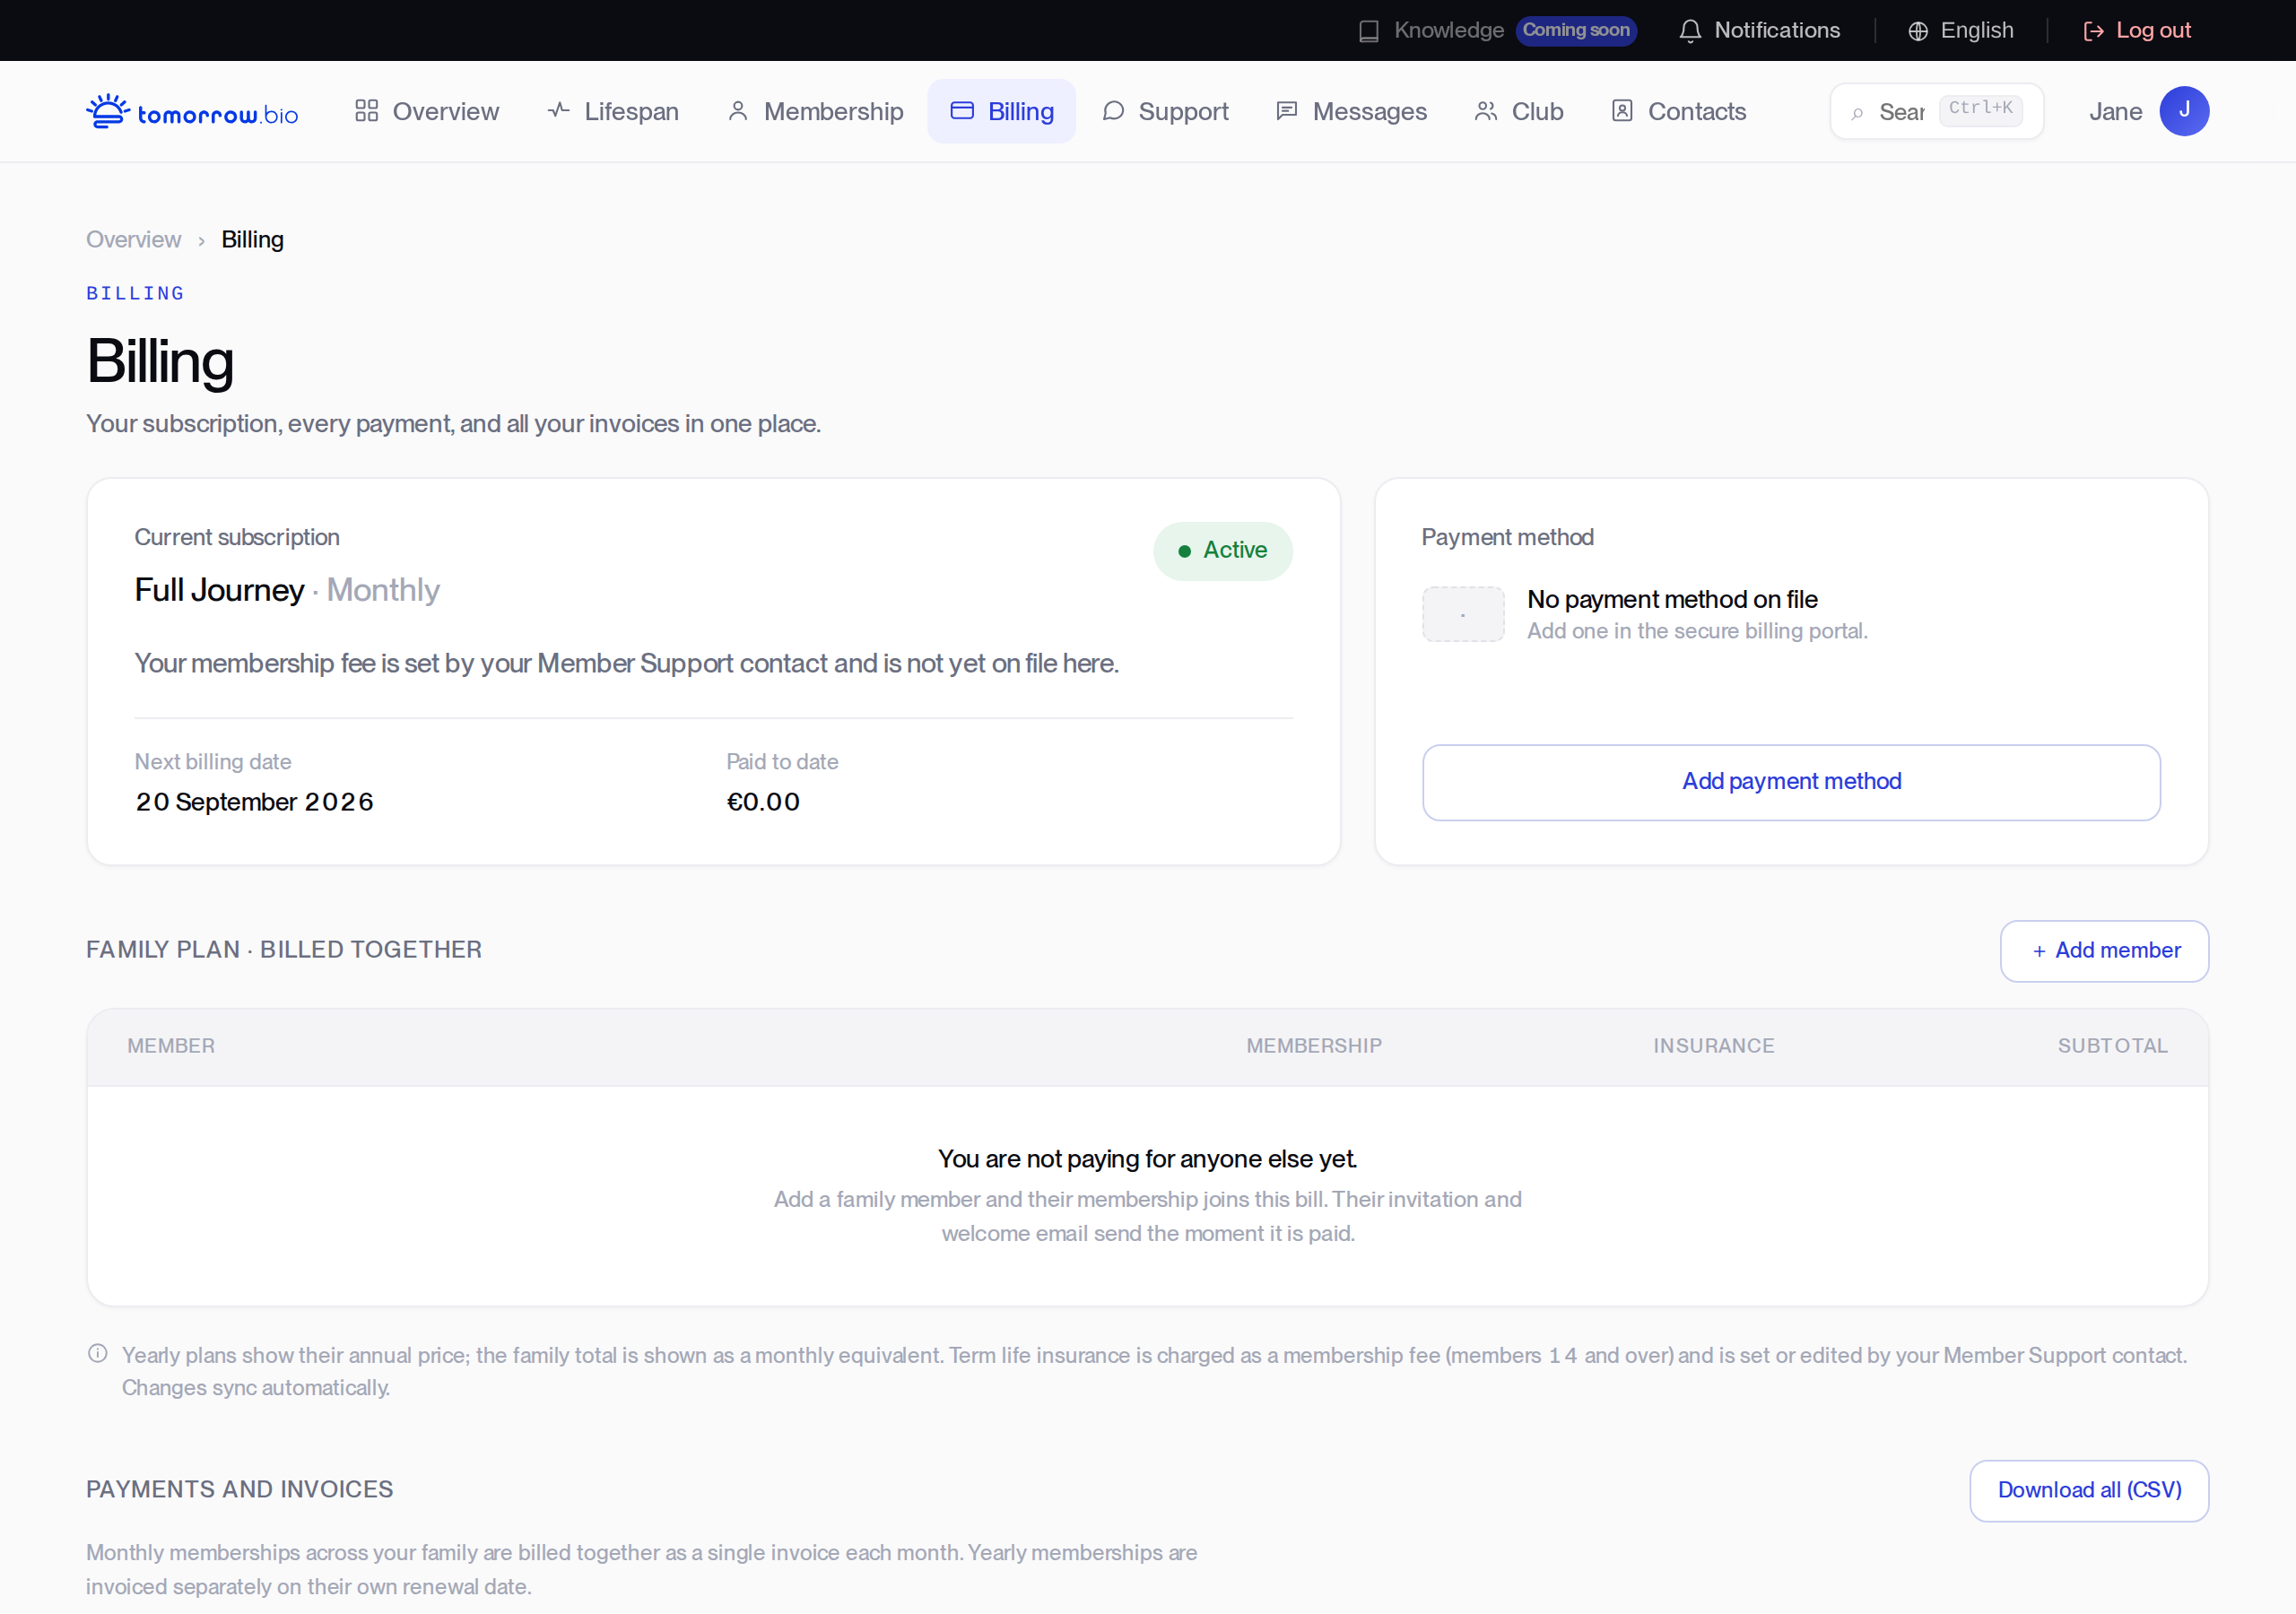Click the Jane user name
This screenshot has width=2296, height=1614.
(x=2115, y=112)
